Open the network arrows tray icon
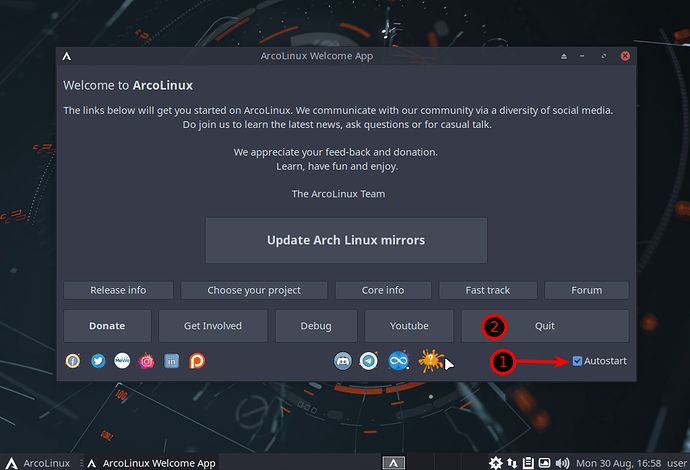This screenshot has width=690, height=470. [512, 463]
